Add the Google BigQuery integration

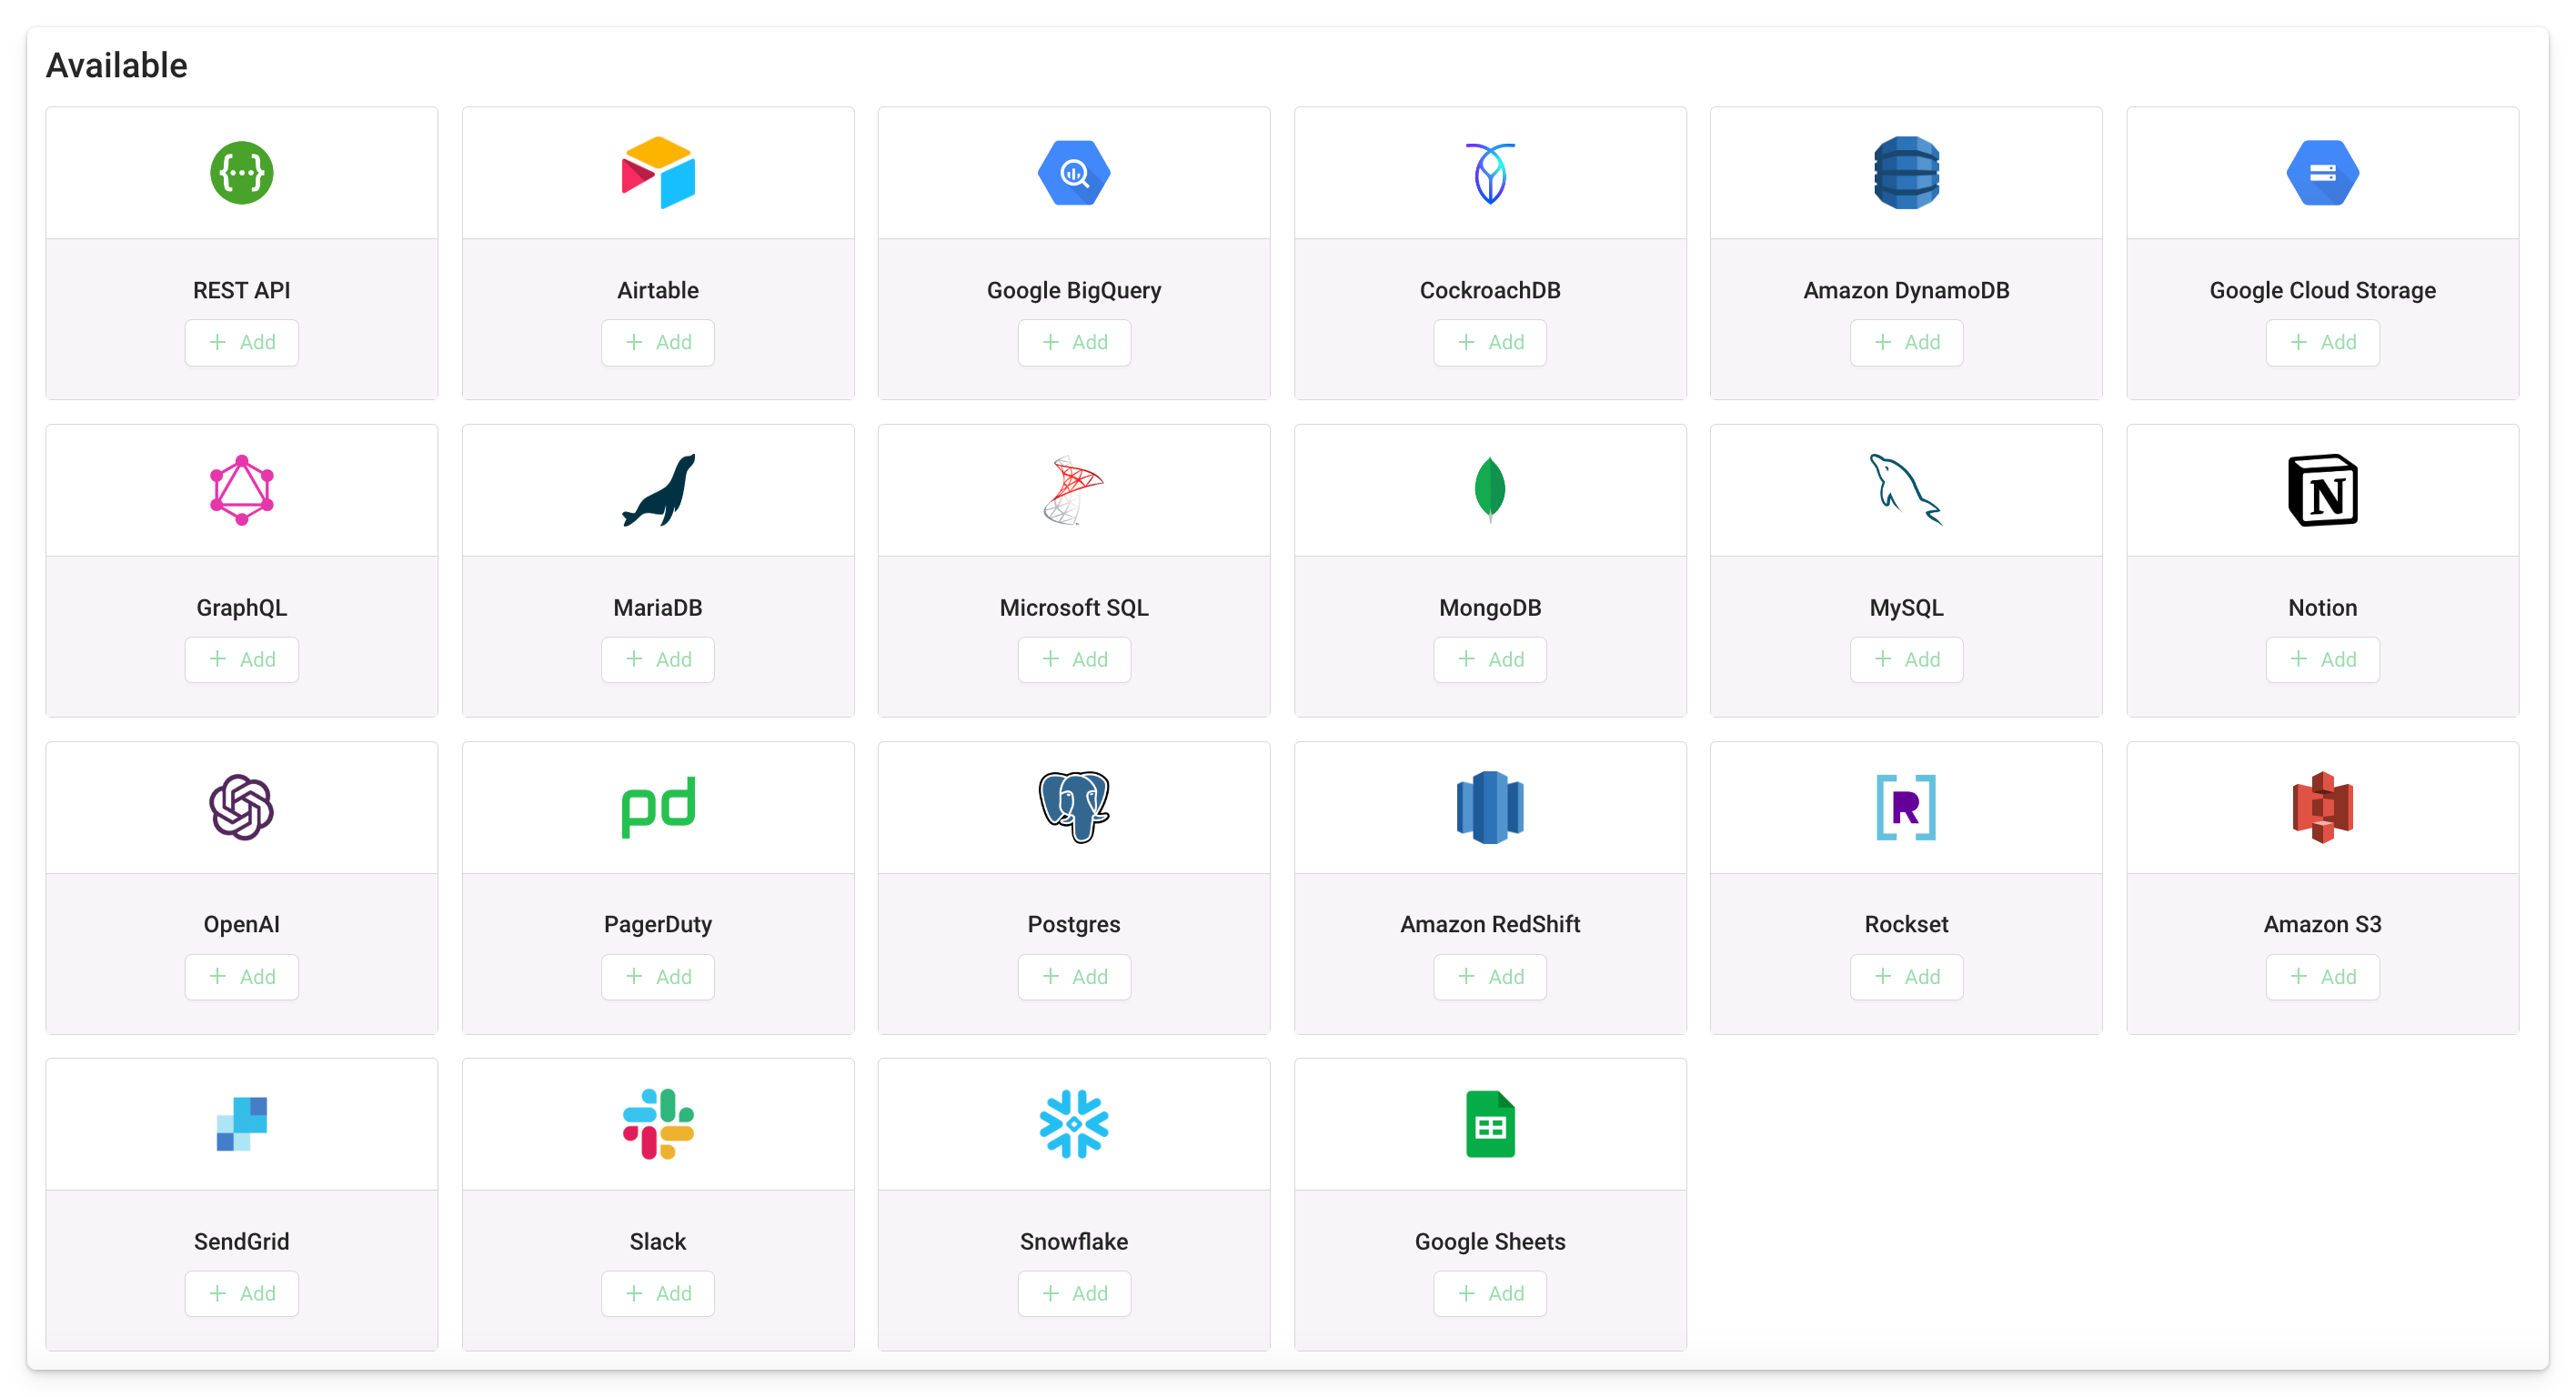point(1075,342)
